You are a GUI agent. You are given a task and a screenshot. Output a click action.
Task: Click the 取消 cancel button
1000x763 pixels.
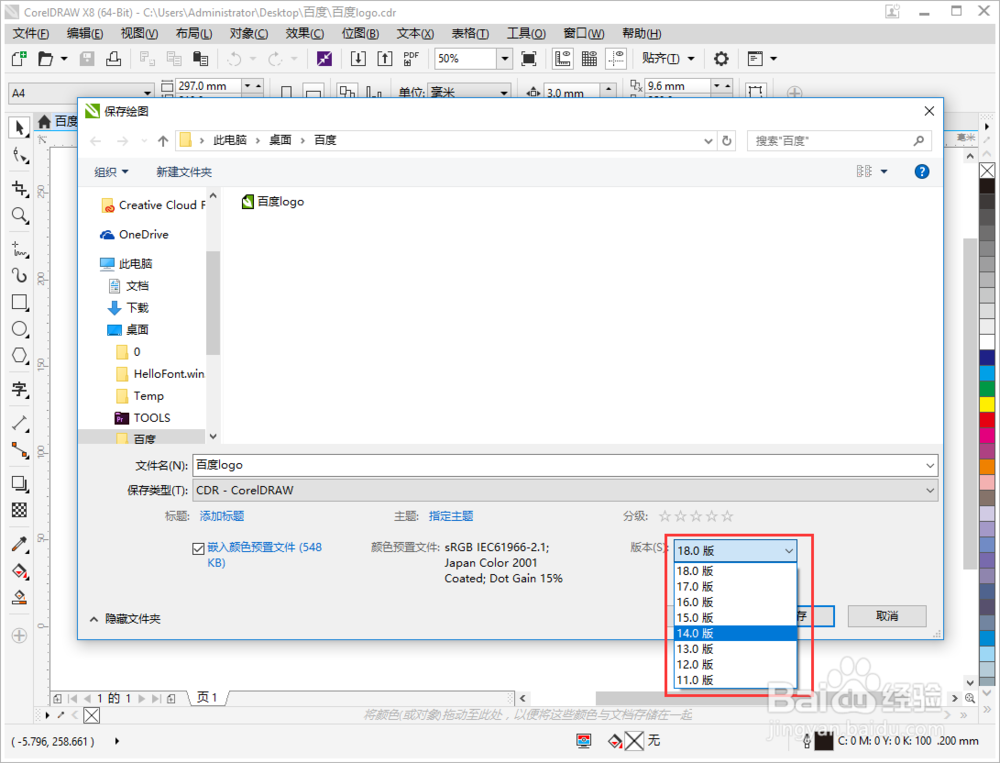[x=886, y=616]
